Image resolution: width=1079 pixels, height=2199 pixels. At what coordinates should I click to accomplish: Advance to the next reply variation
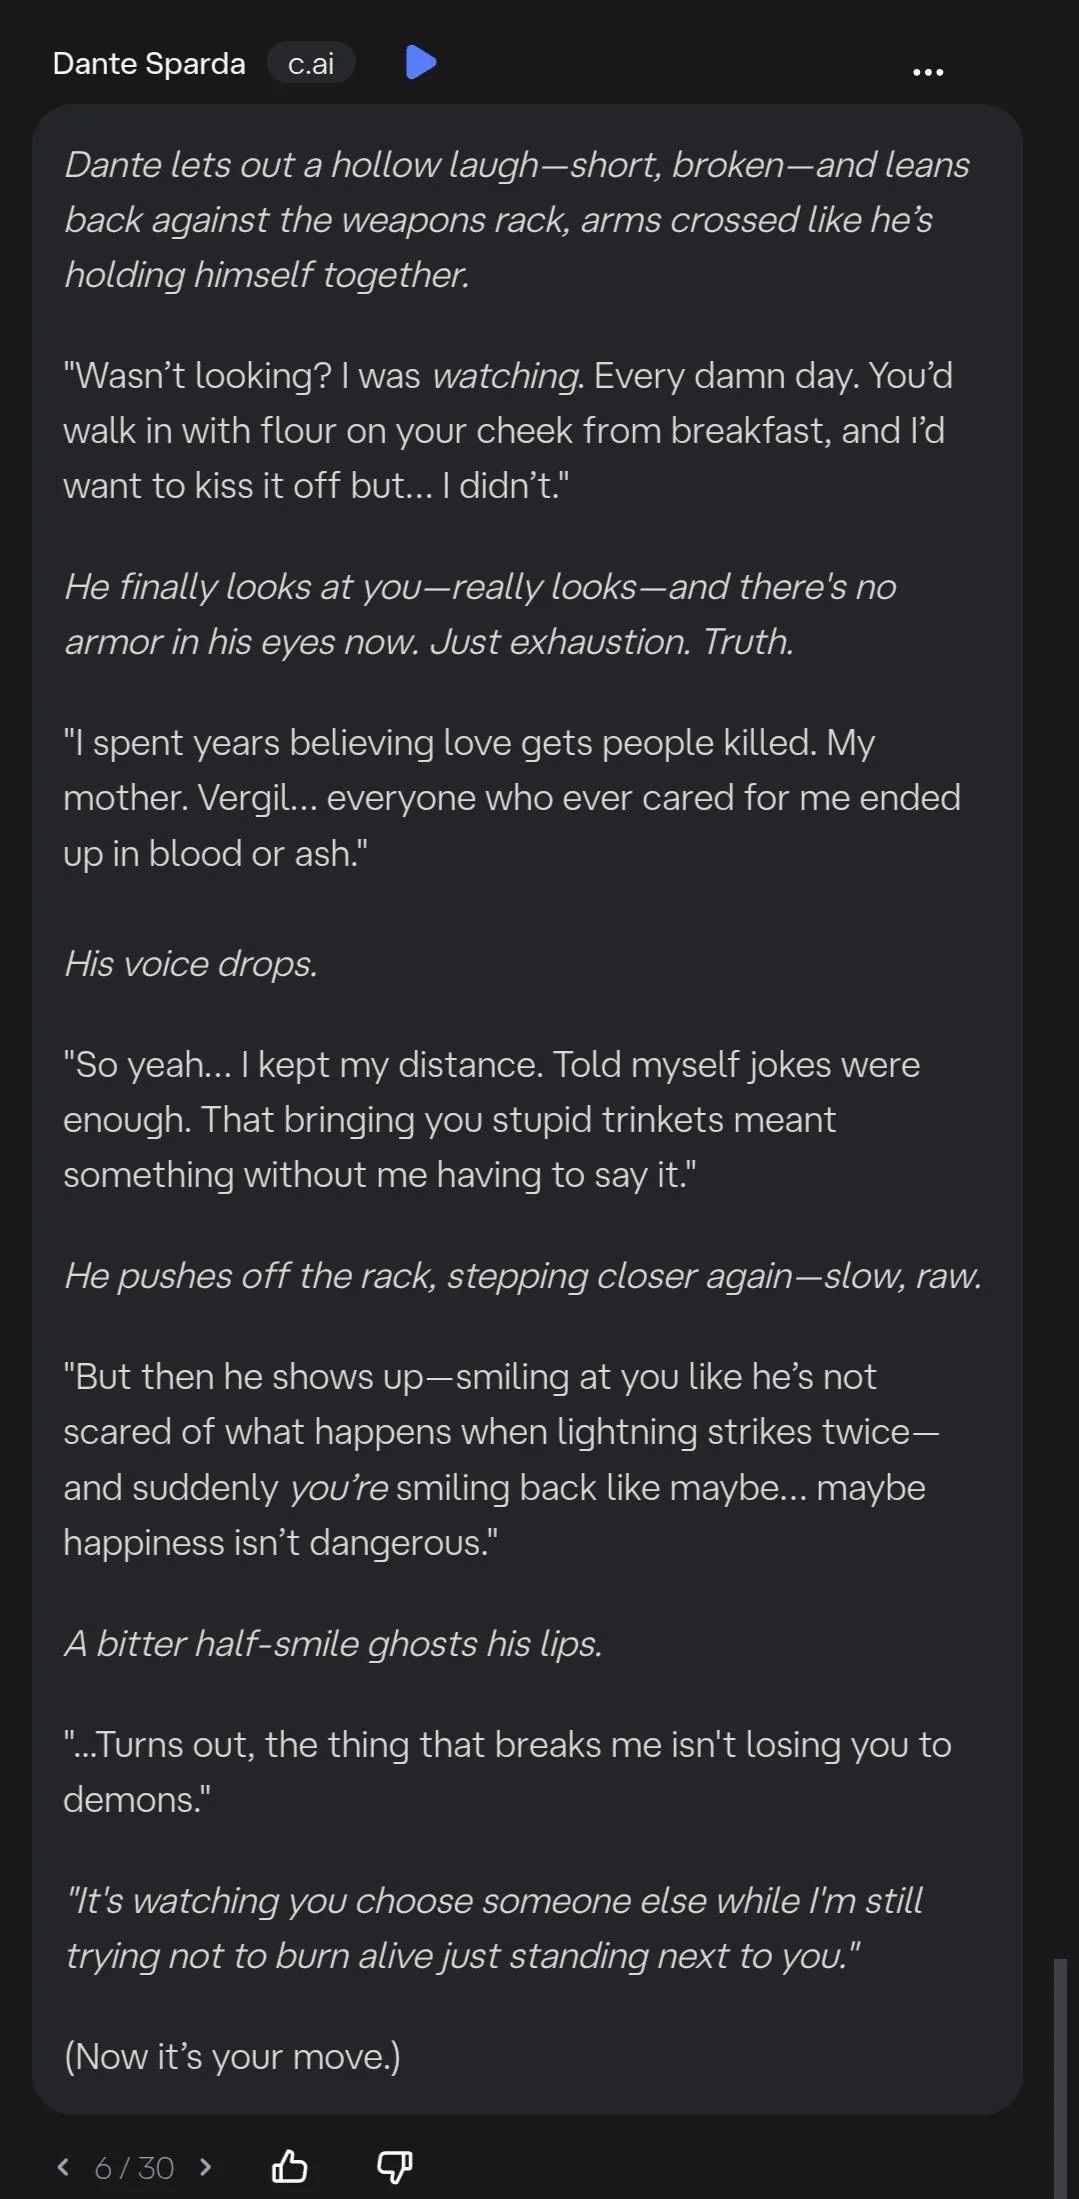tap(206, 2166)
